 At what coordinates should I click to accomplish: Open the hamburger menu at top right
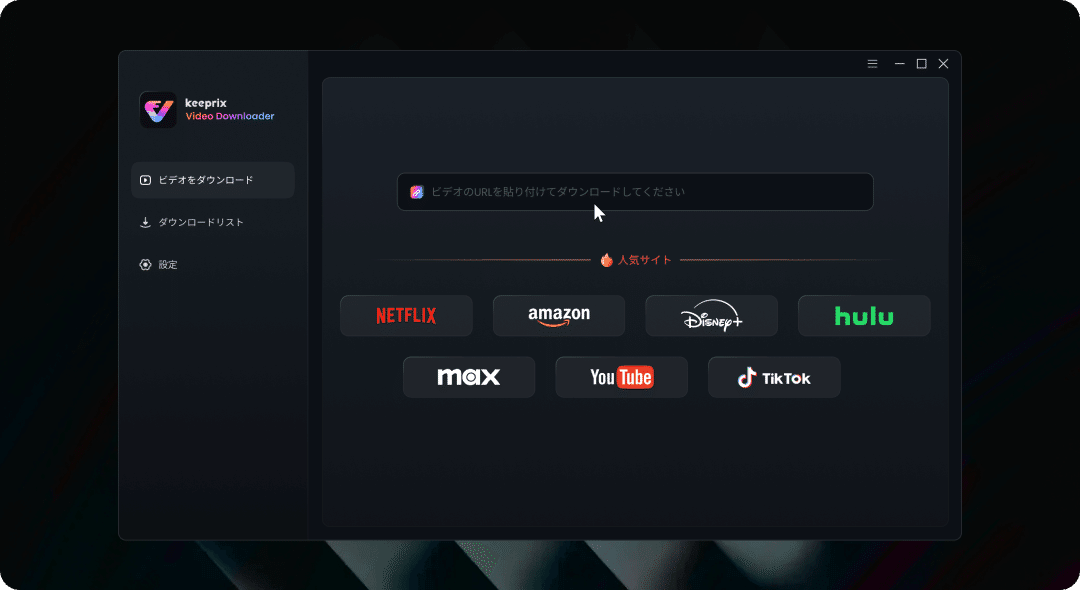[x=872, y=63]
